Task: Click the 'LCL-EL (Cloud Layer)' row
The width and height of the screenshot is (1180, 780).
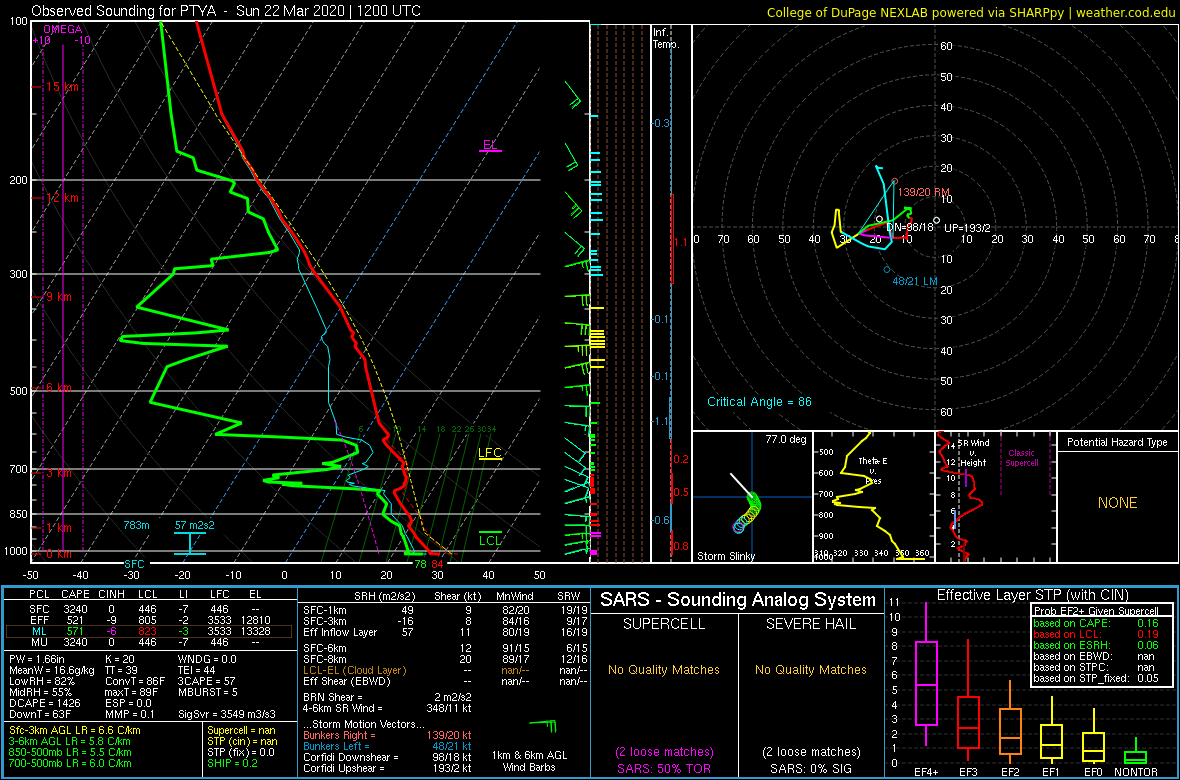Action: (442, 670)
